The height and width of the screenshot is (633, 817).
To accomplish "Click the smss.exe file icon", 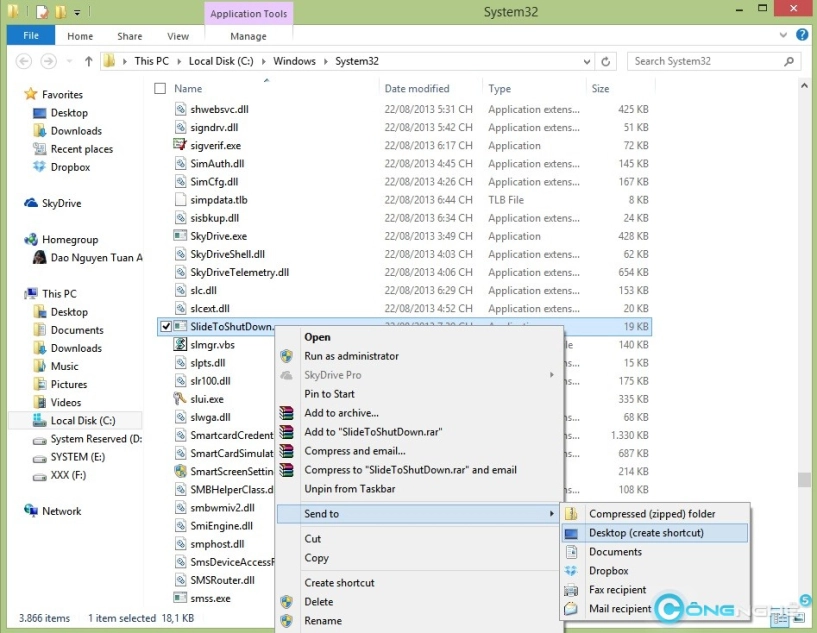I will pyautogui.click(x=180, y=598).
